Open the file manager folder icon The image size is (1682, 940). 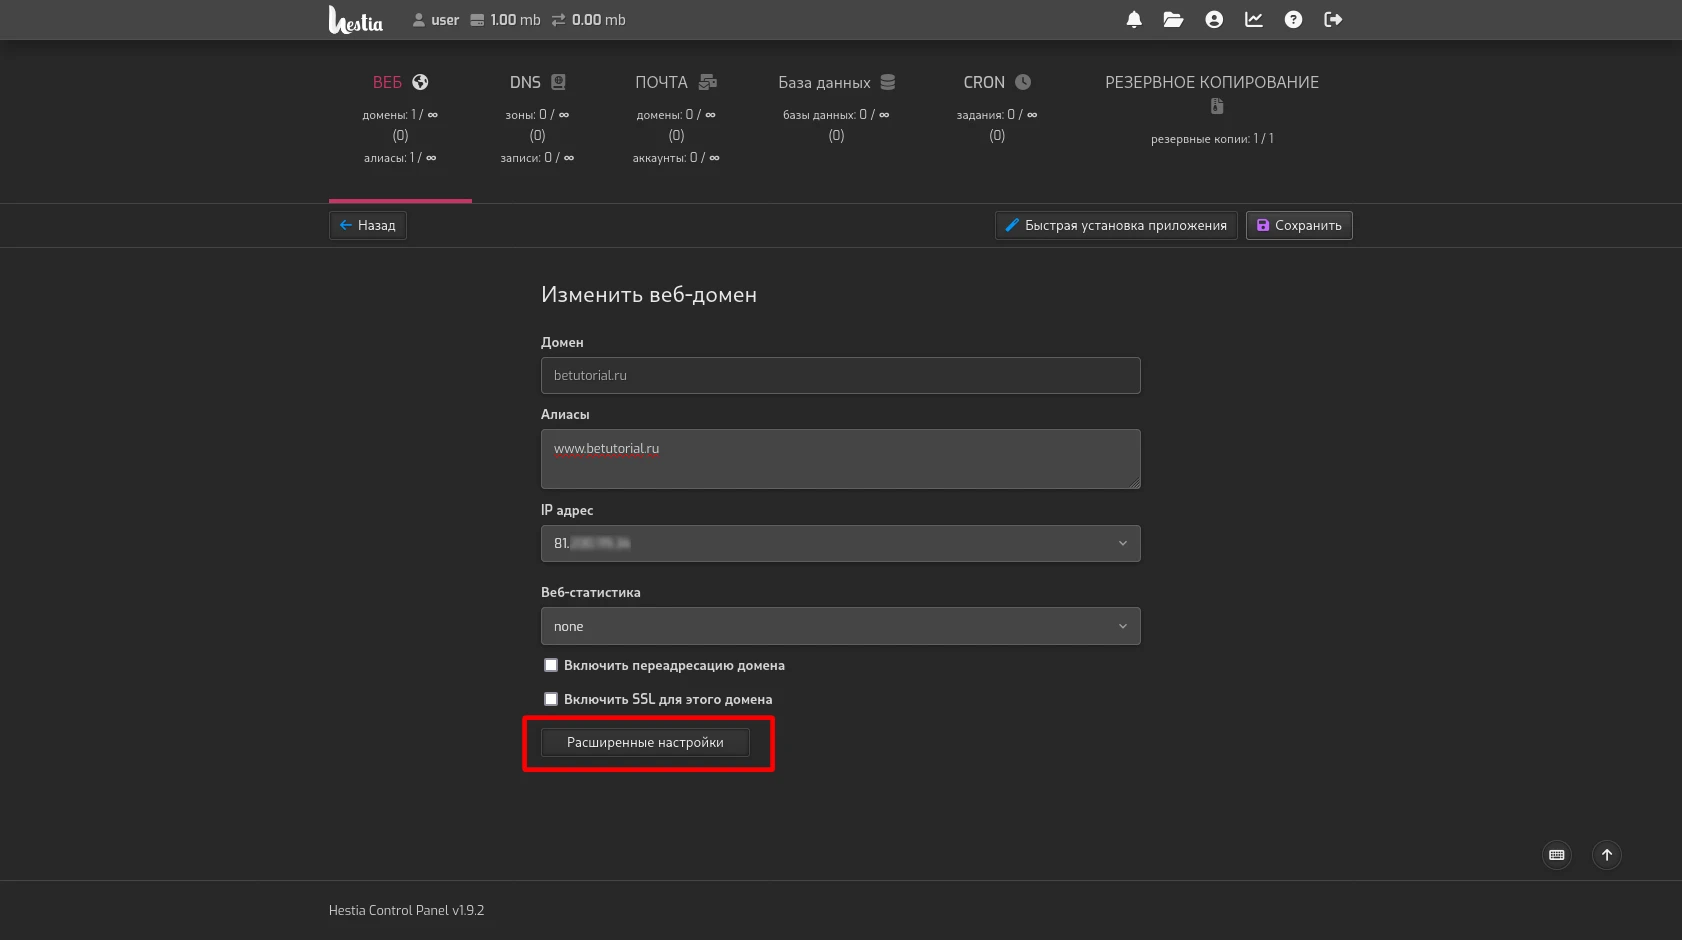click(1173, 20)
